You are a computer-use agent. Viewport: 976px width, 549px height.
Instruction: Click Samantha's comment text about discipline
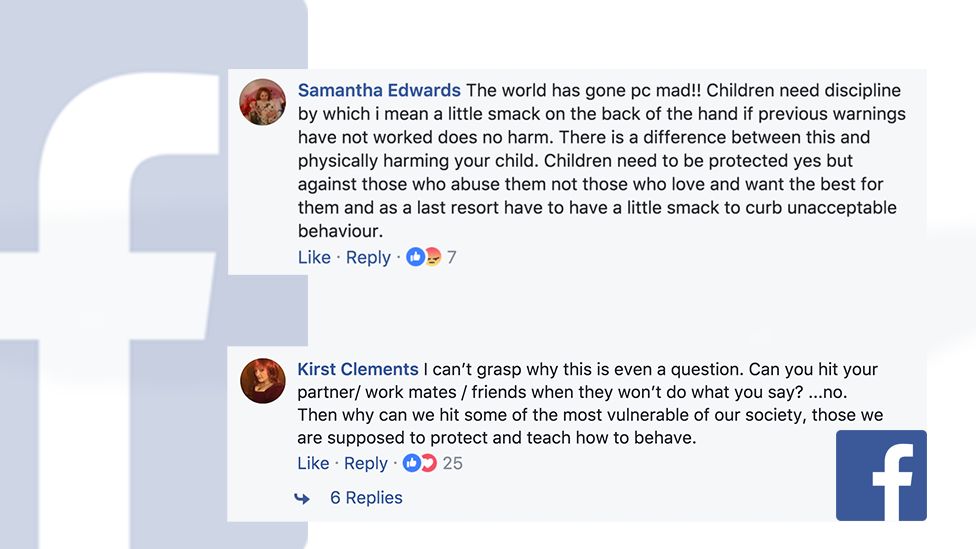pyautogui.click(x=600, y=161)
